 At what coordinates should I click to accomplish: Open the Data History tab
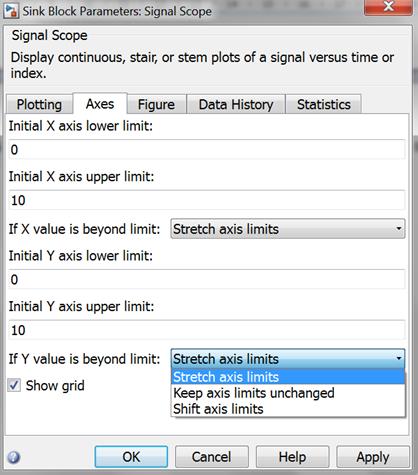236,104
